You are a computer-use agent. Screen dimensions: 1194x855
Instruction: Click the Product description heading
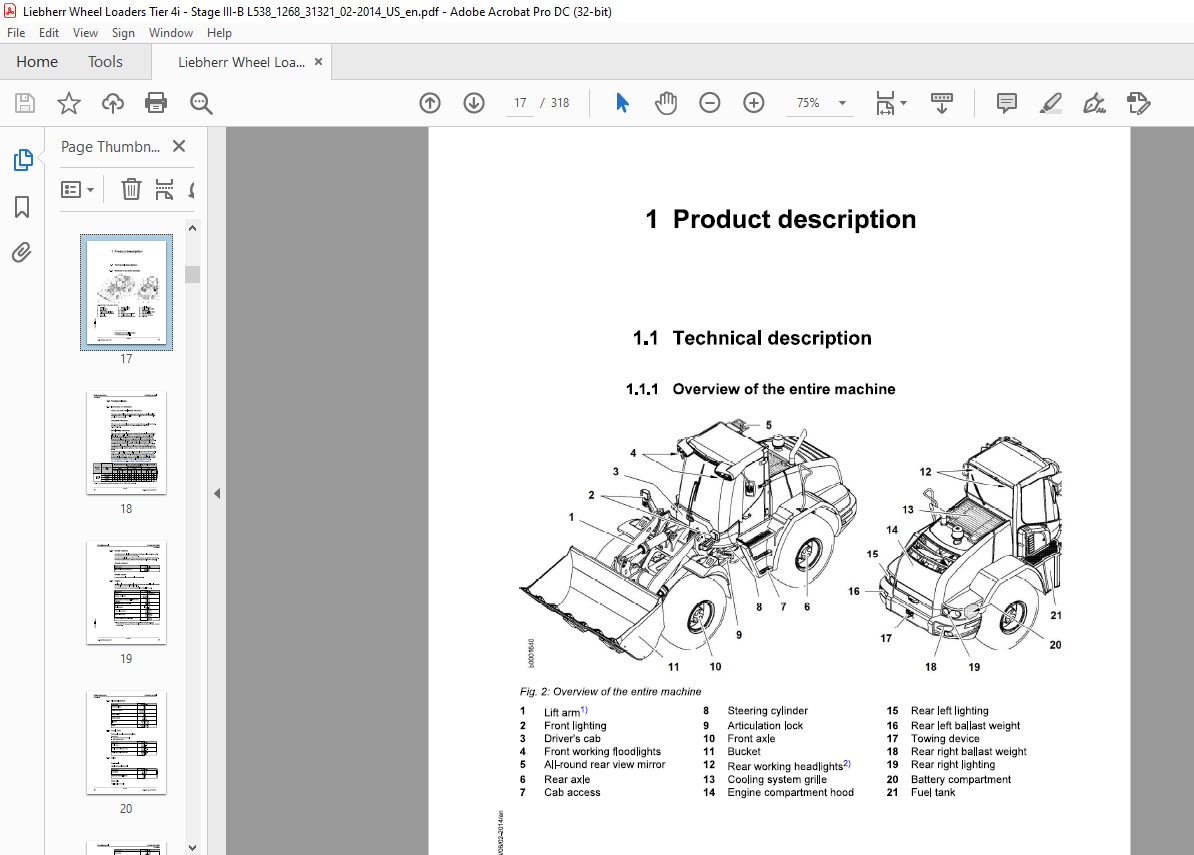point(781,219)
